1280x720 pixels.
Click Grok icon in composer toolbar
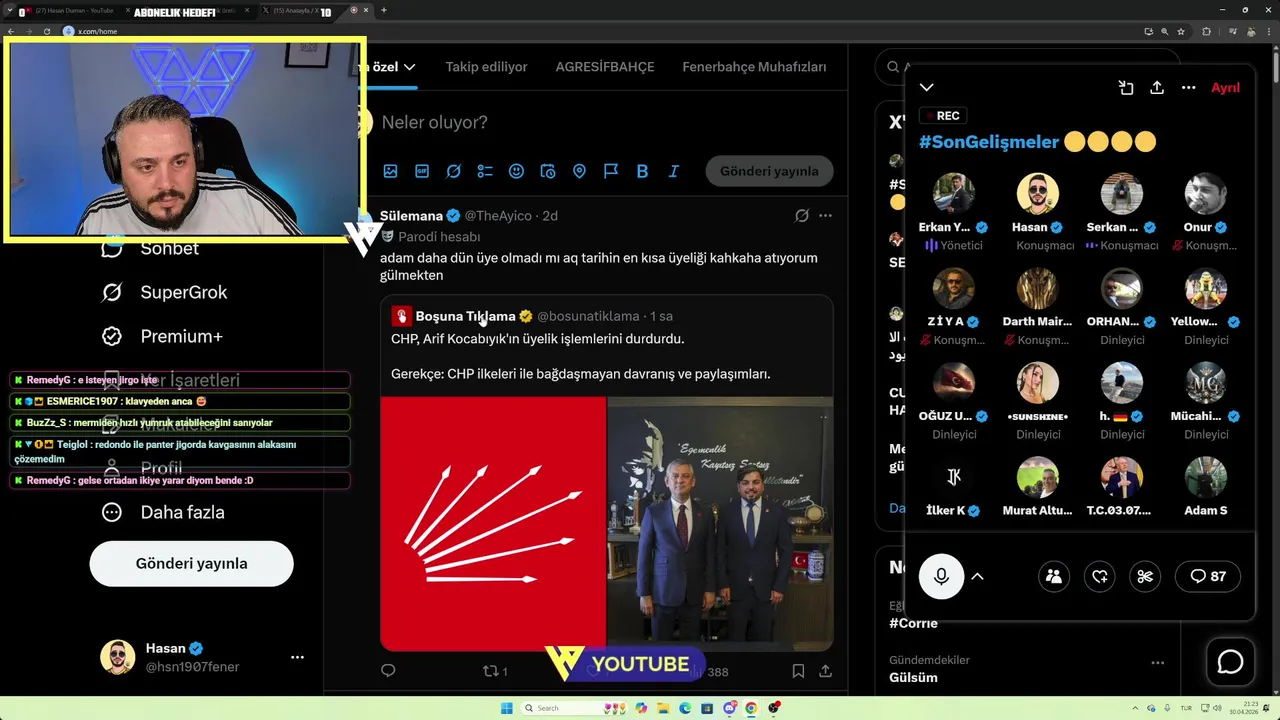click(453, 171)
